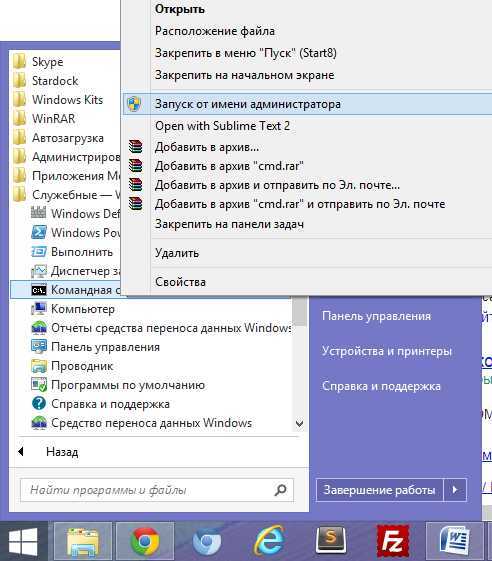Launch Sublime Text from the taskbar
Image resolution: width=492 pixels, height=561 pixels.
[331, 540]
